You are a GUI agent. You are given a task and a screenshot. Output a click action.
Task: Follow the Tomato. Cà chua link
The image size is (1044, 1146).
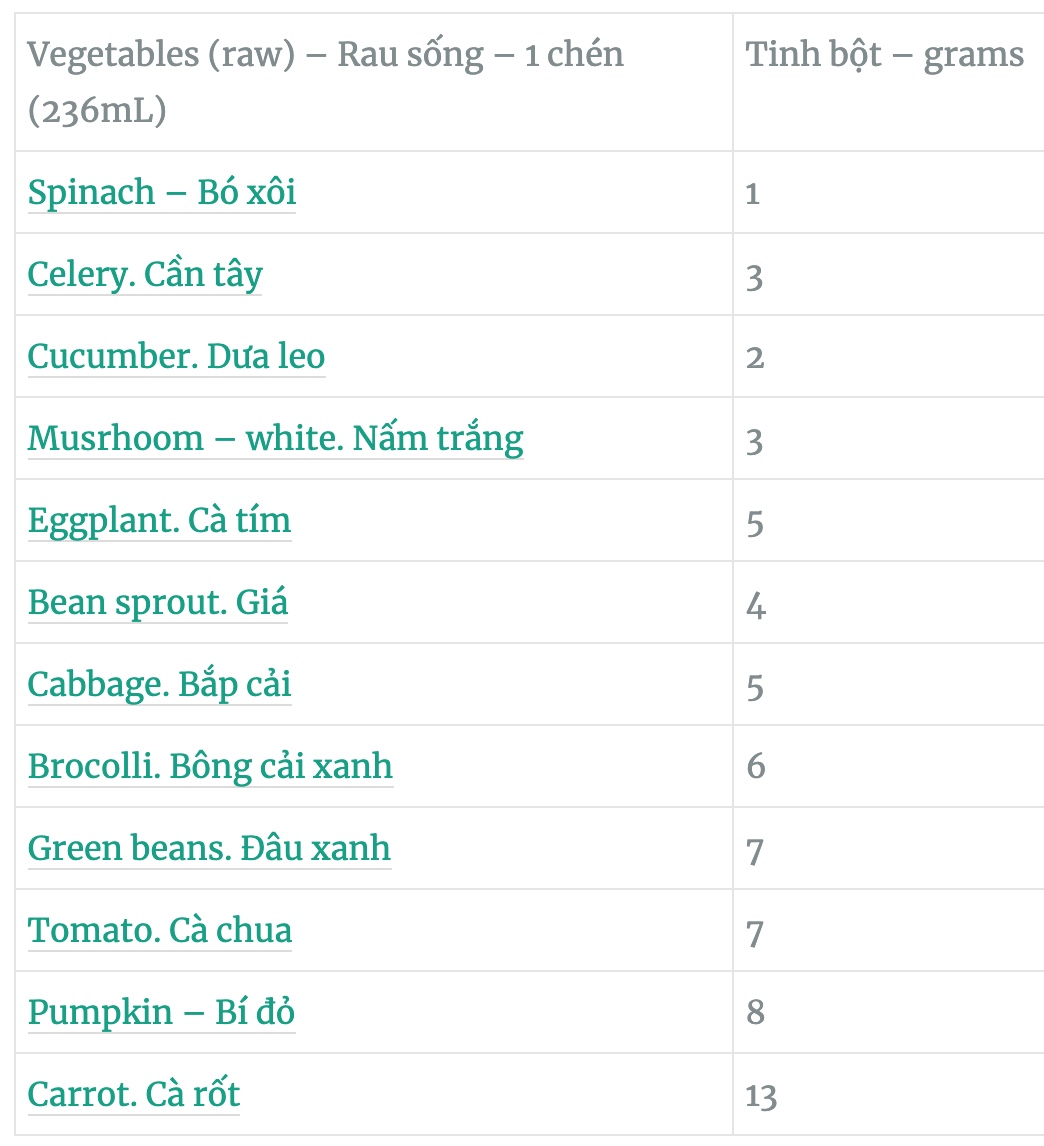160,930
